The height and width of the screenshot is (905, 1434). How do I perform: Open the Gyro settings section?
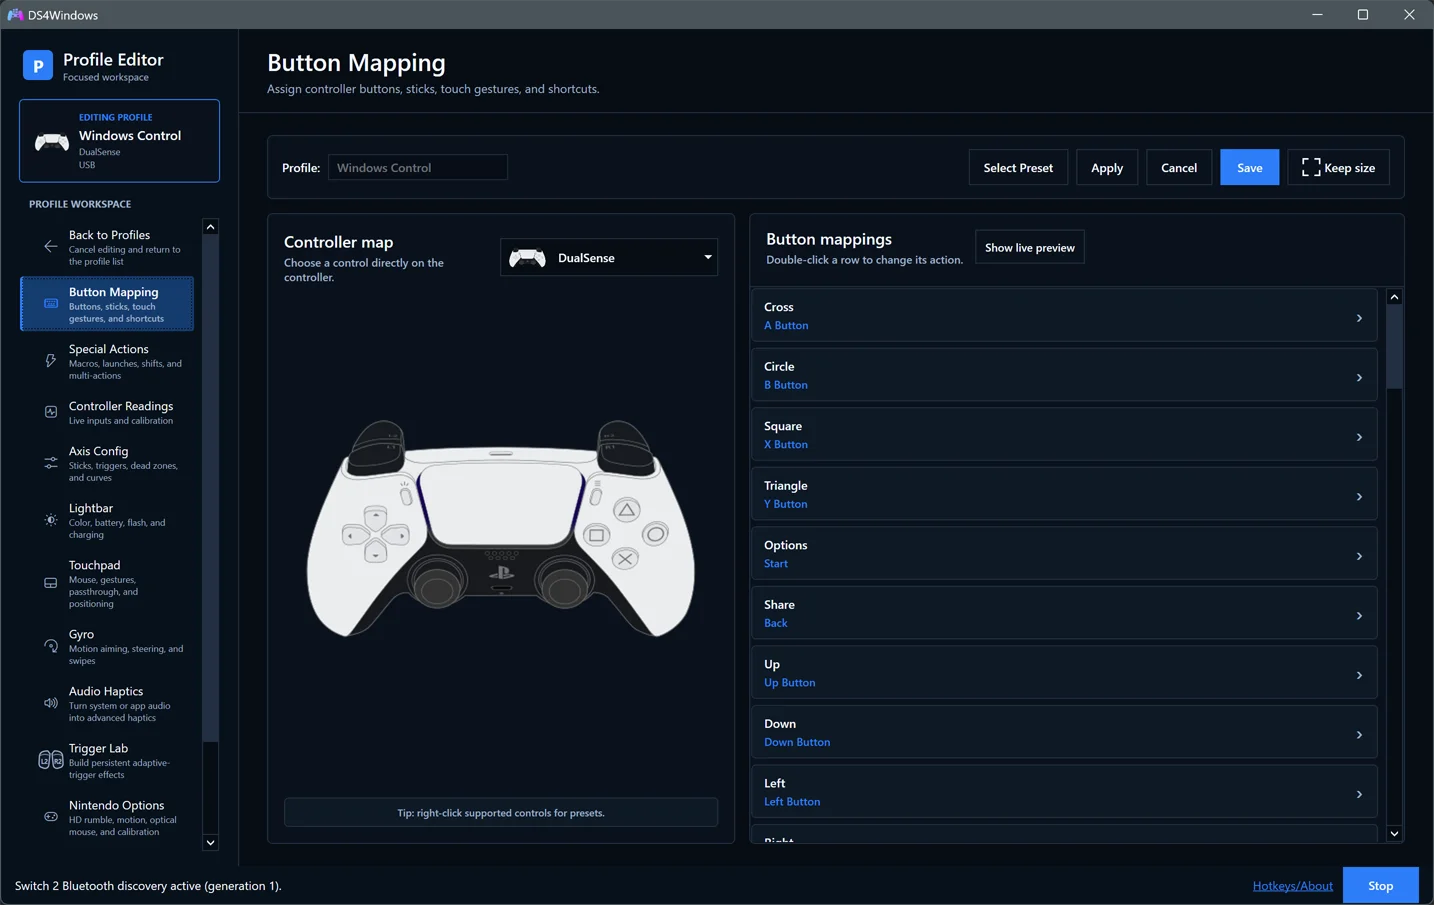click(x=107, y=646)
